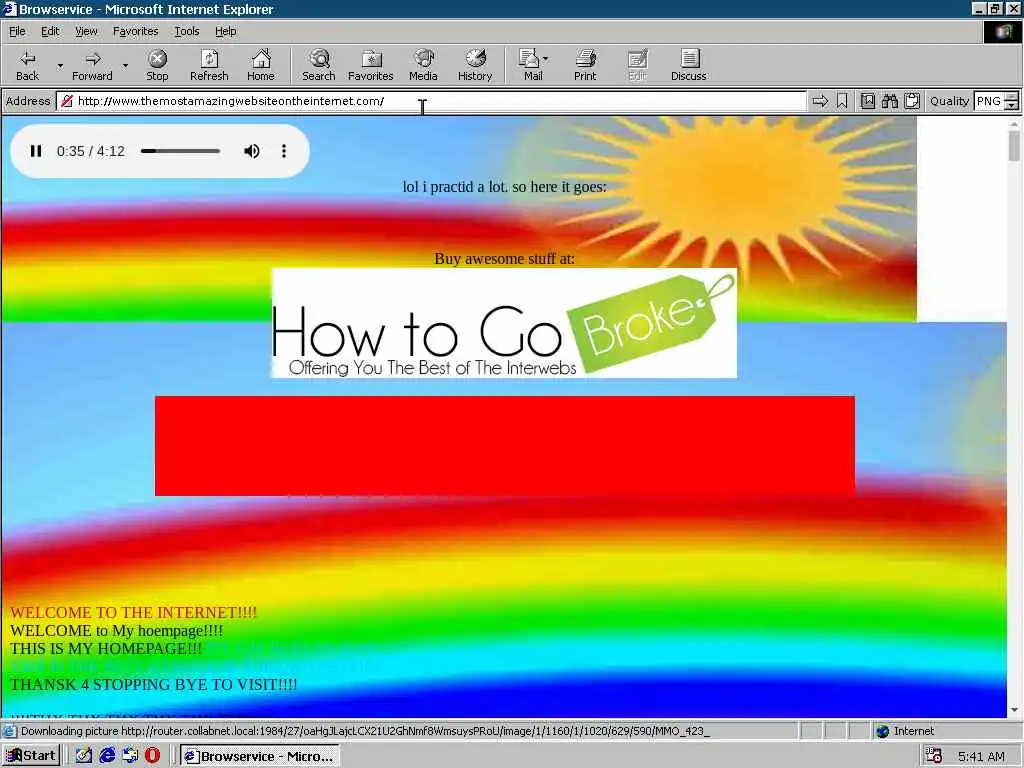The image size is (1024, 768).
Task: Mute the audio with speaker icon
Action: coord(251,151)
